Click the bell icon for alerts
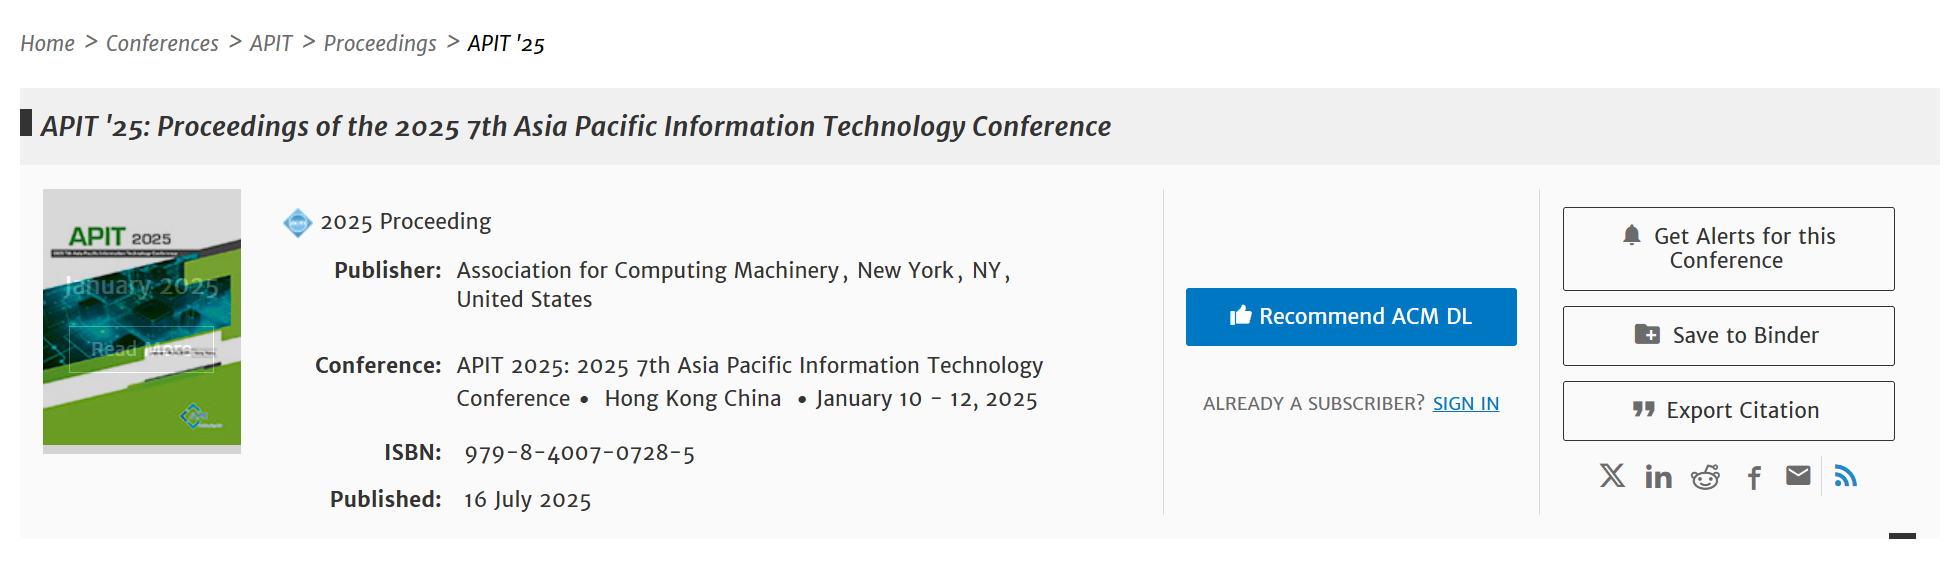The height and width of the screenshot is (581, 1959). 1631,235
